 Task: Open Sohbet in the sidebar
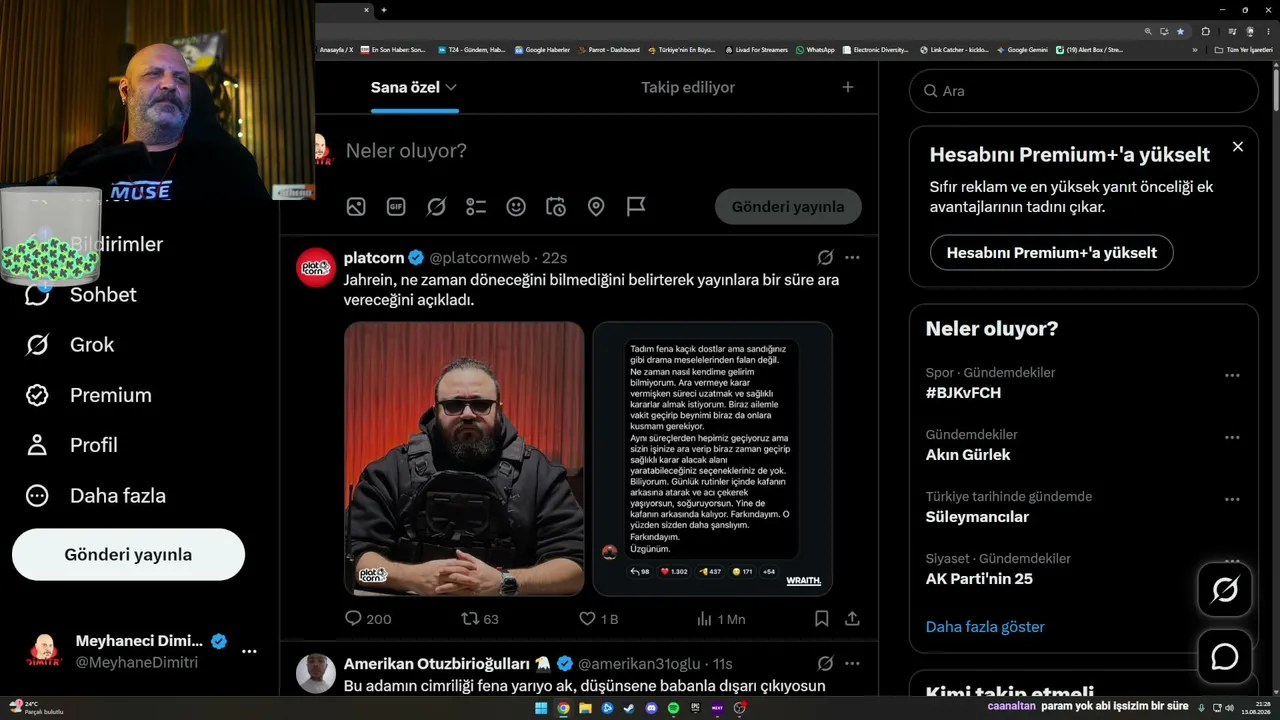(x=81, y=294)
